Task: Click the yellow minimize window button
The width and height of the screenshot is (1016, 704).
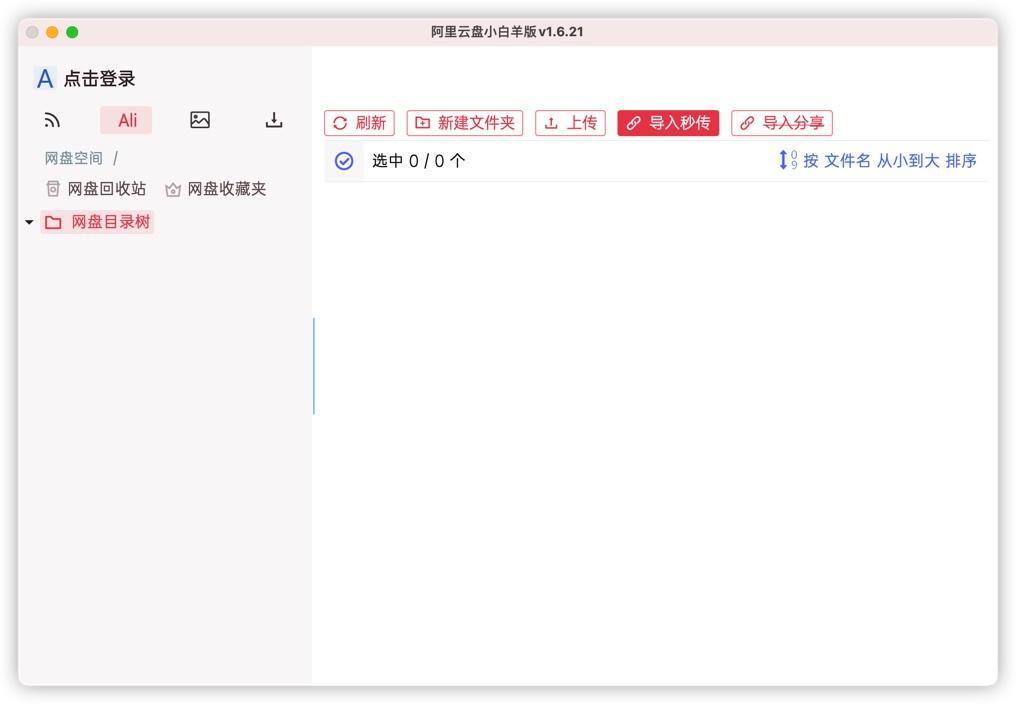Action: [x=52, y=32]
